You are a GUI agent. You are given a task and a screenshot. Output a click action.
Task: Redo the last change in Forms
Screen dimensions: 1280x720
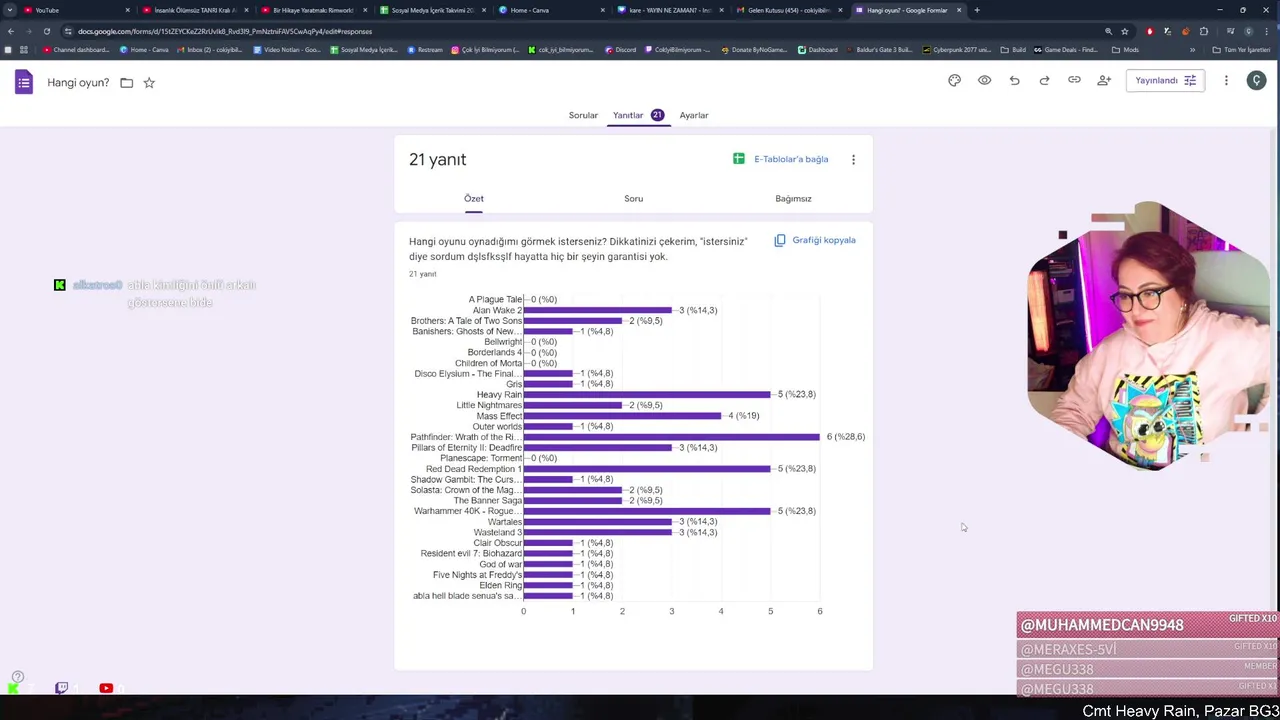[x=1044, y=80]
